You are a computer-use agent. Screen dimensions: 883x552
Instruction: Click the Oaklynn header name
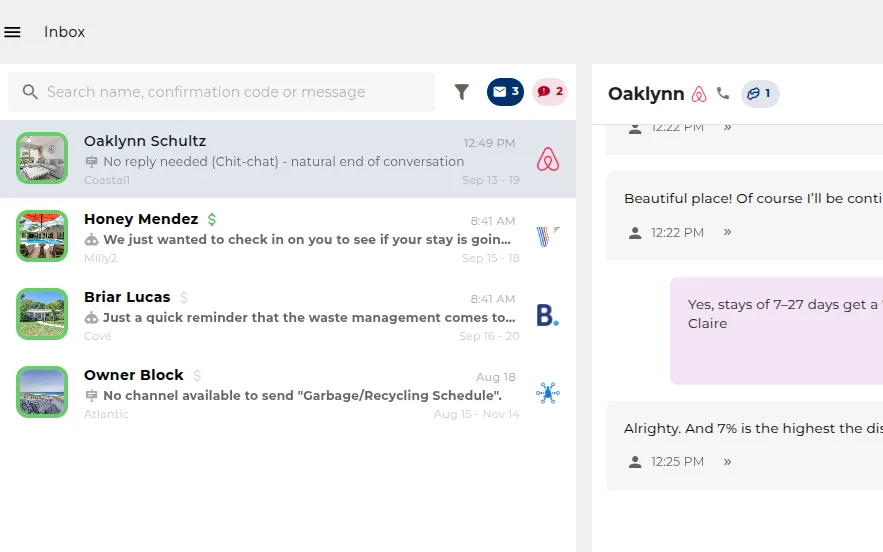click(646, 94)
